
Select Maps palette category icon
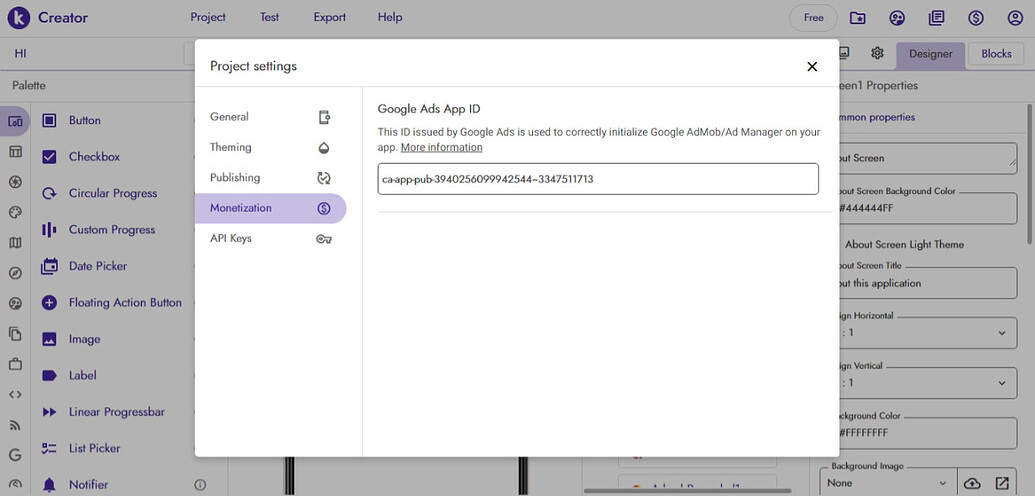pyautogui.click(x=15, y=242)
